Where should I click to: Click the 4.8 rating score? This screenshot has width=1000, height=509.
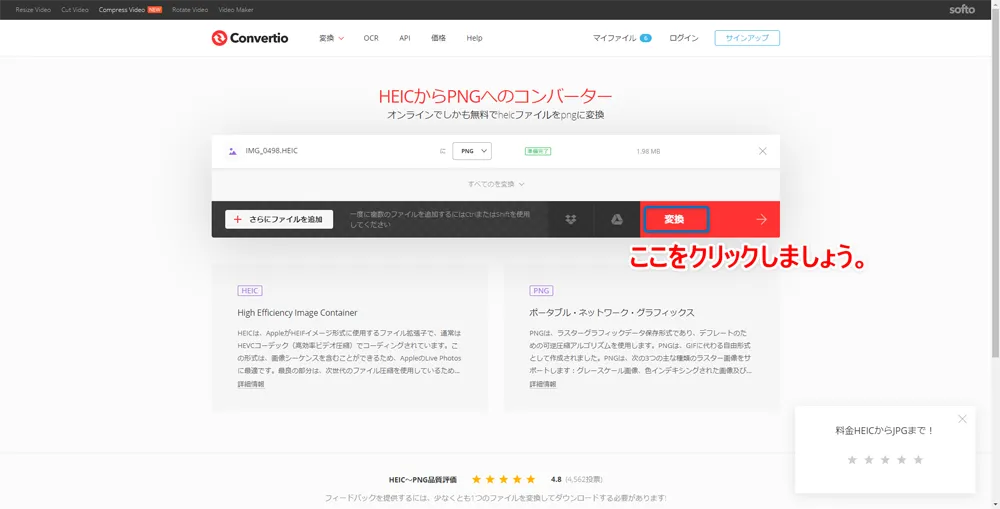pos(556,479)
